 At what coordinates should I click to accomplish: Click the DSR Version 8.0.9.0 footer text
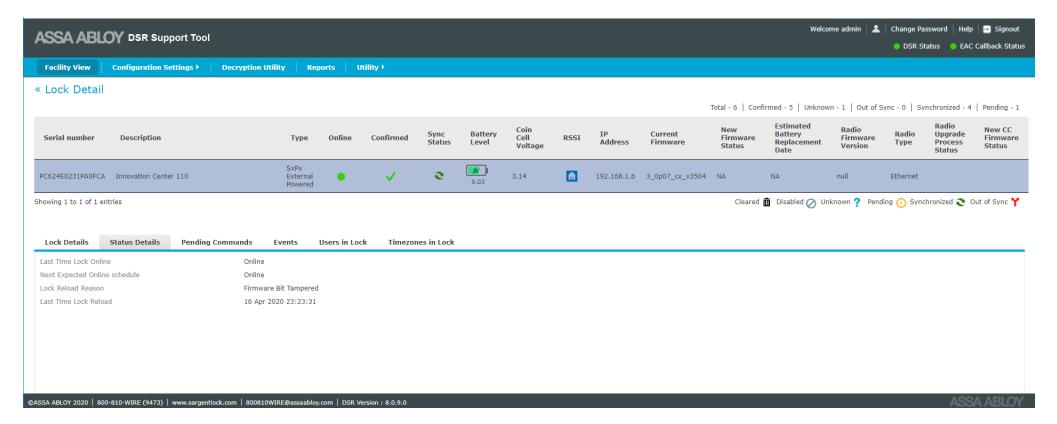[x=374, y=402]
